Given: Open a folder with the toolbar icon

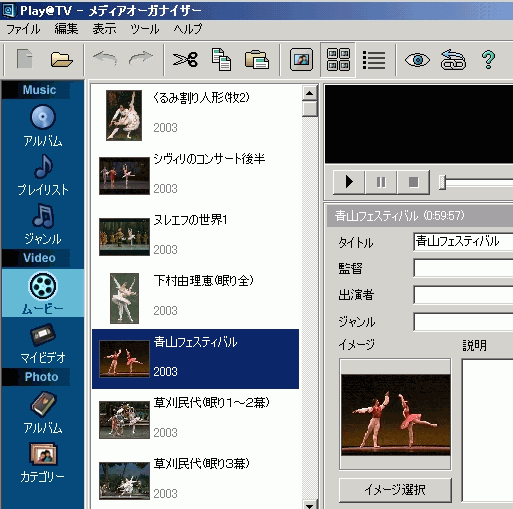Looking at the screenshot, I should pyautogui.click(x=62, y=60).
